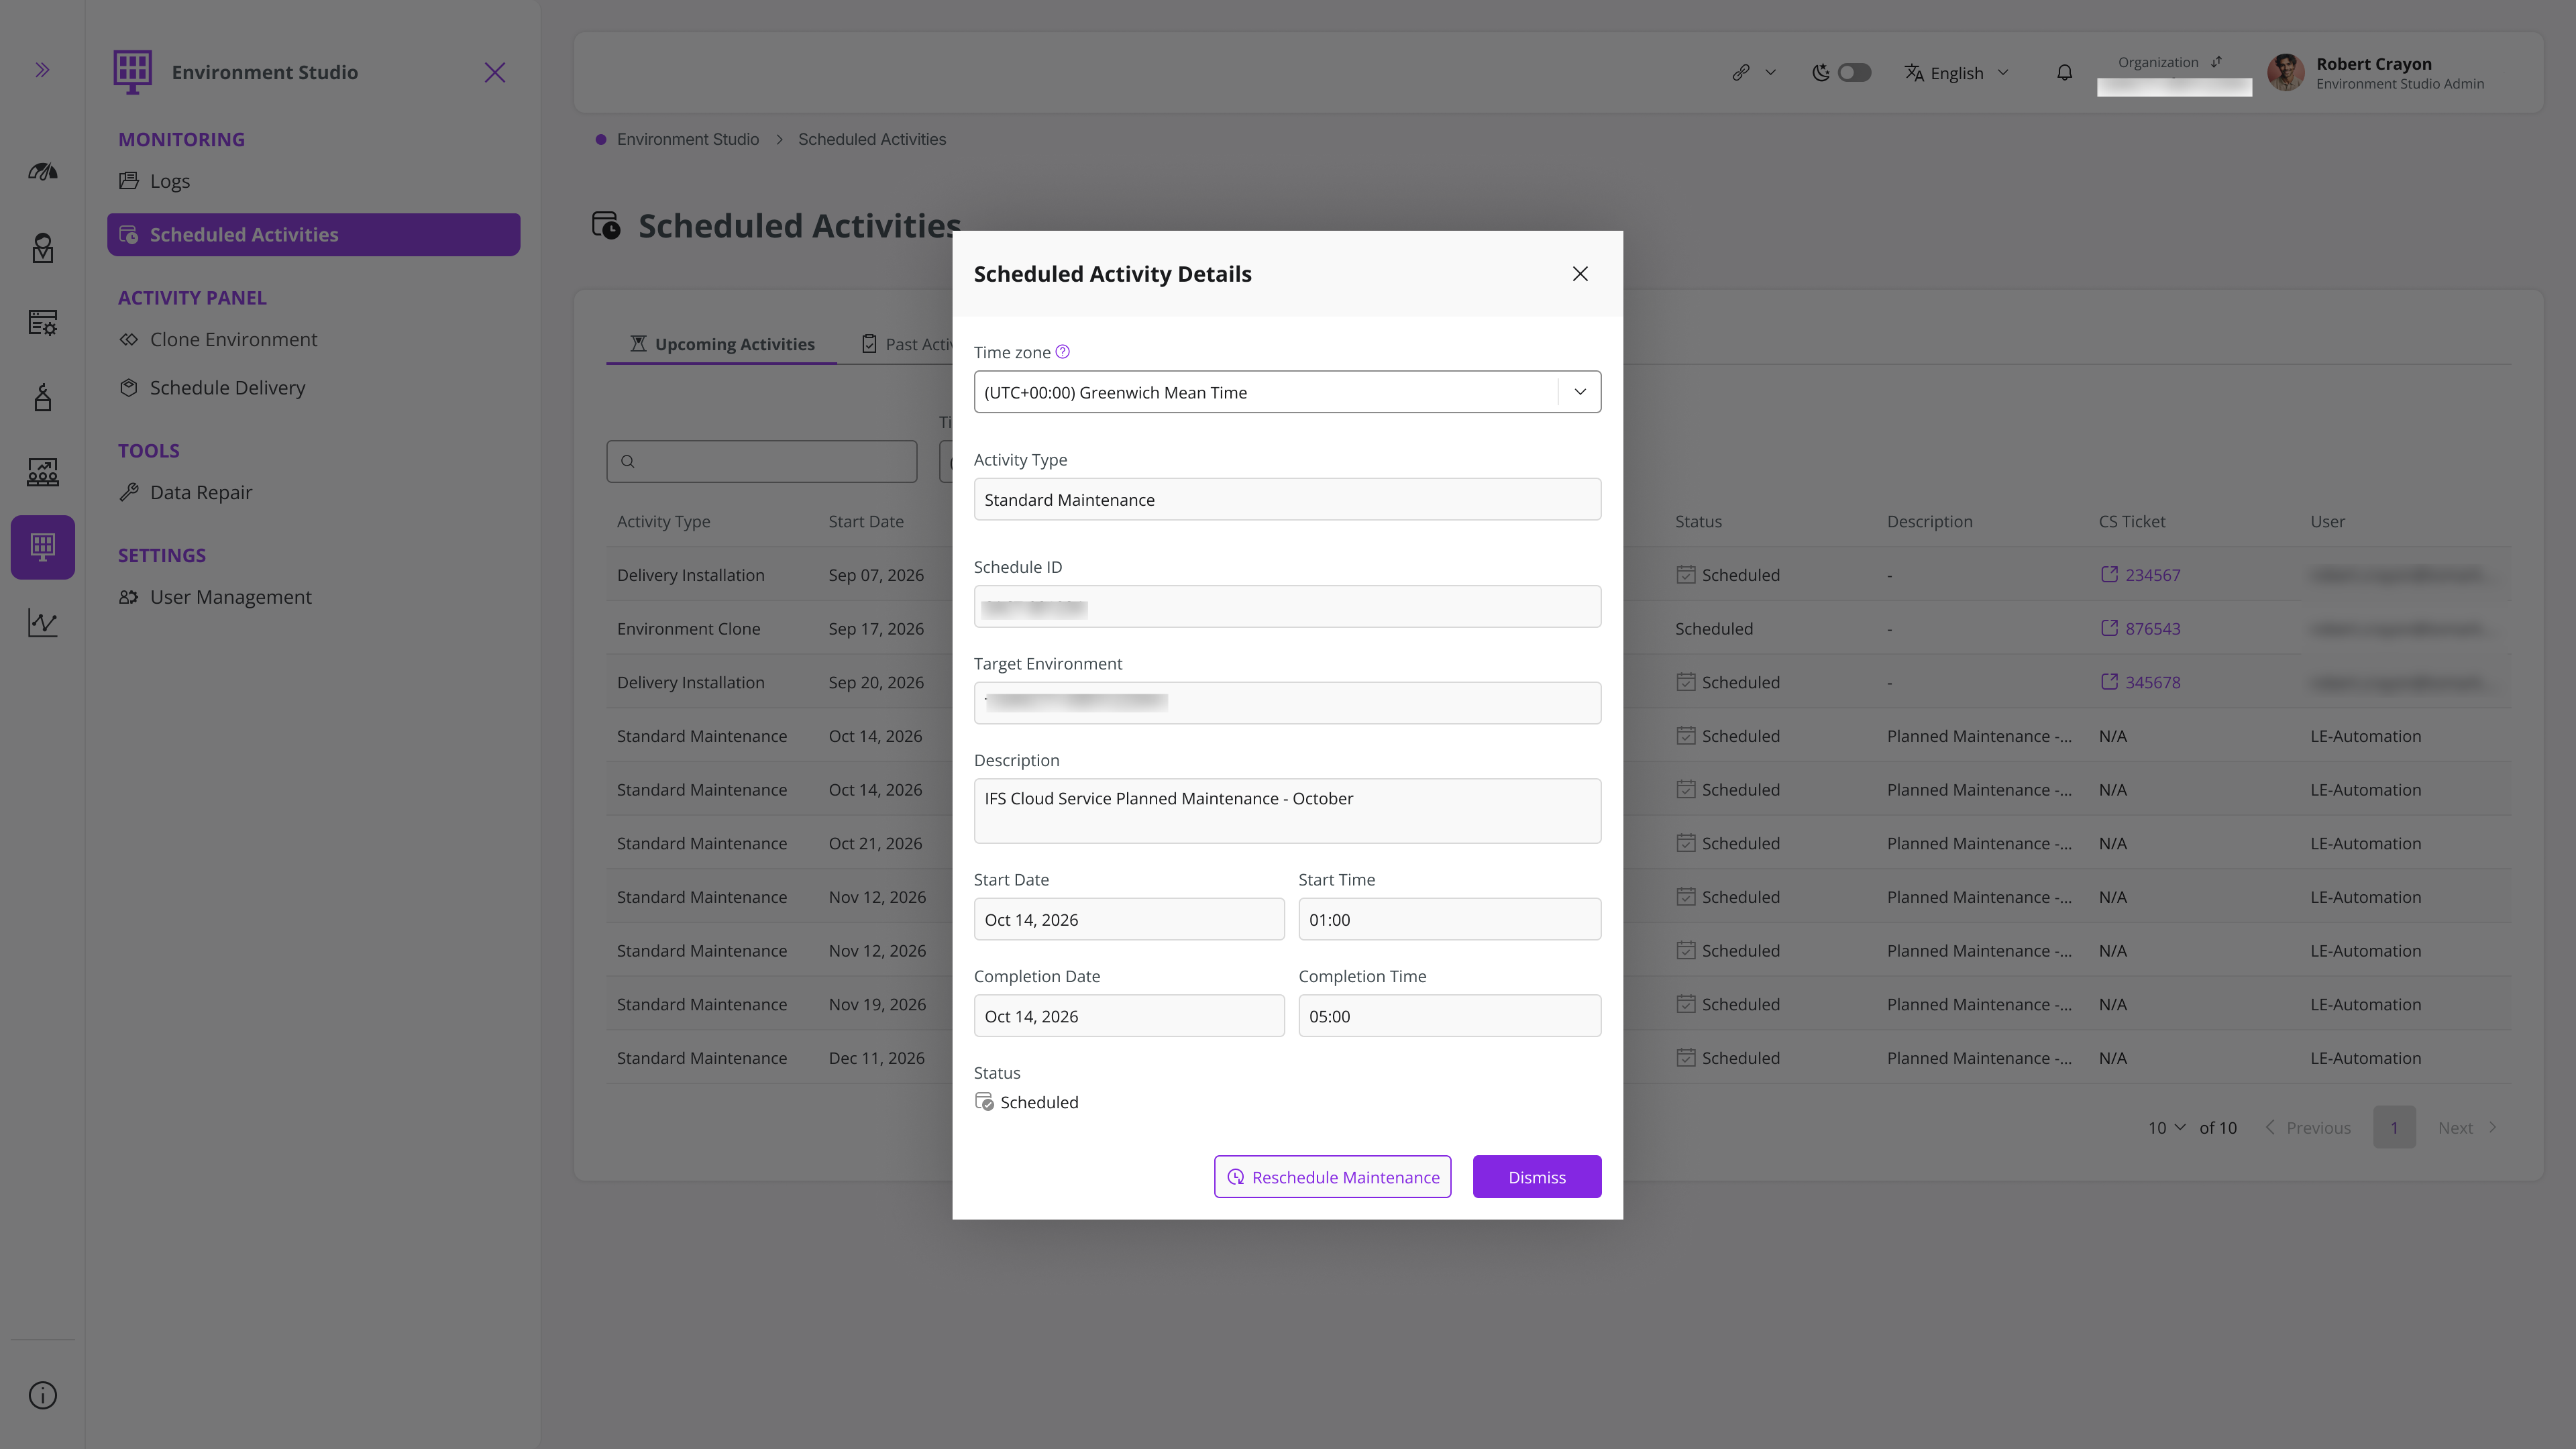The image size is (2576, 1449).
Task: Select page 1 in pagination
Action: [x=2394, y=1128]
